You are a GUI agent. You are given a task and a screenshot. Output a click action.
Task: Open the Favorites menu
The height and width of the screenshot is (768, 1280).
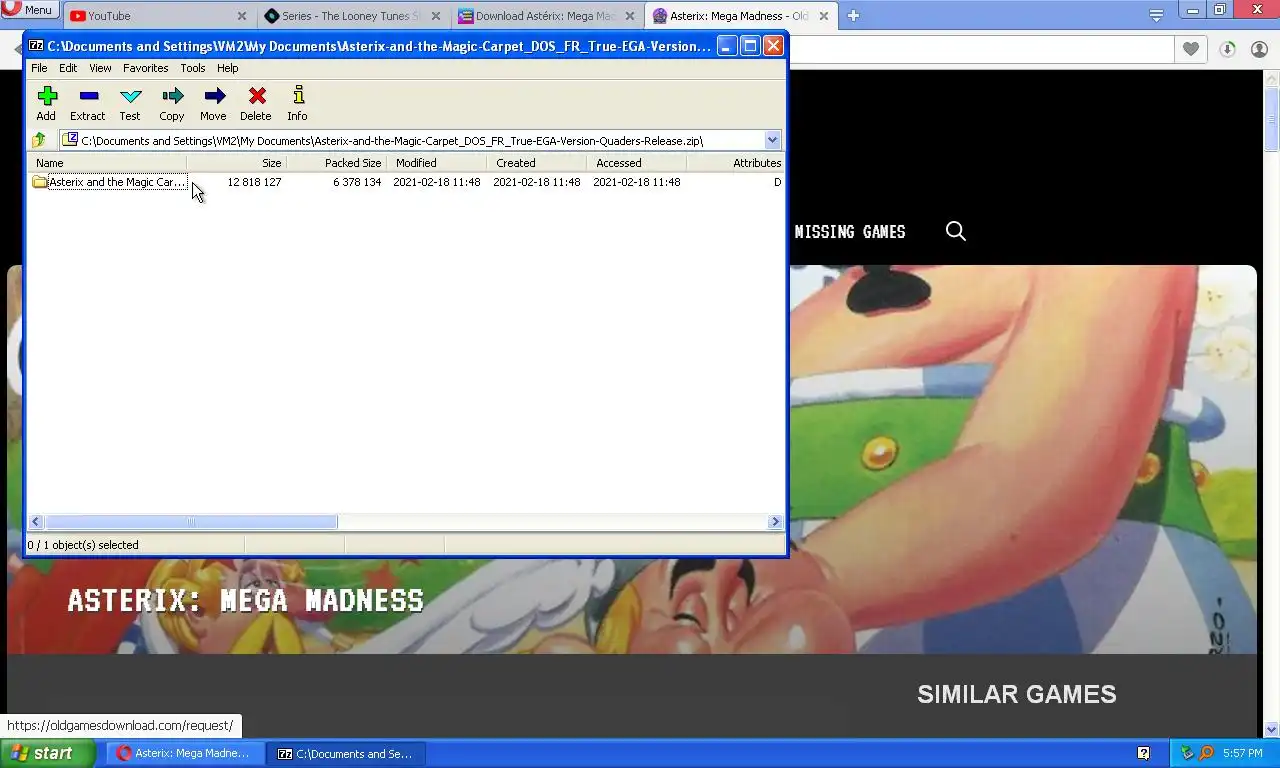point(146,68)
